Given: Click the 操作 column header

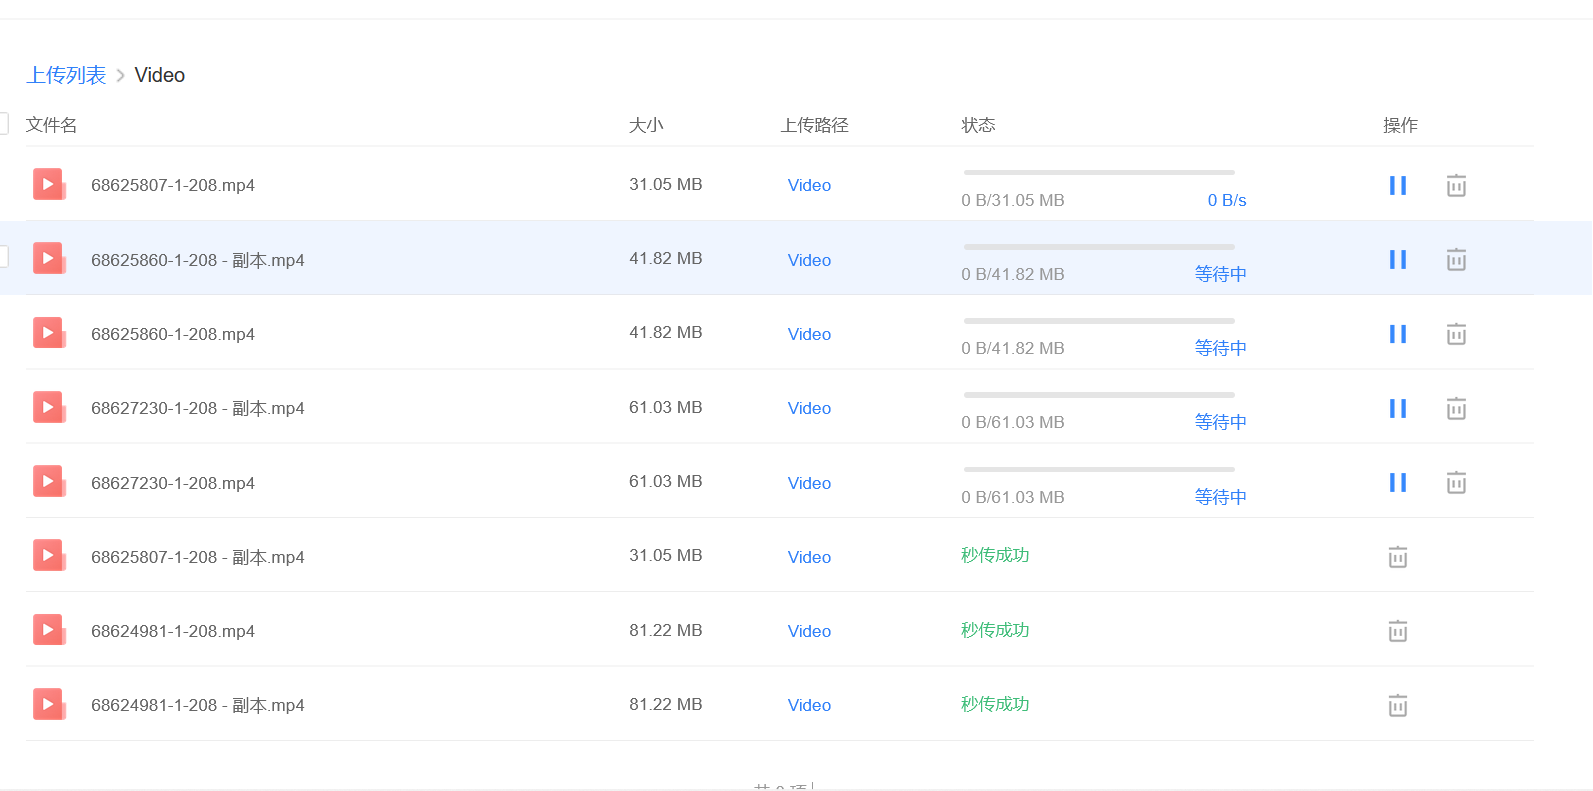Looking at the screenshot, I should pos(1400,125).
